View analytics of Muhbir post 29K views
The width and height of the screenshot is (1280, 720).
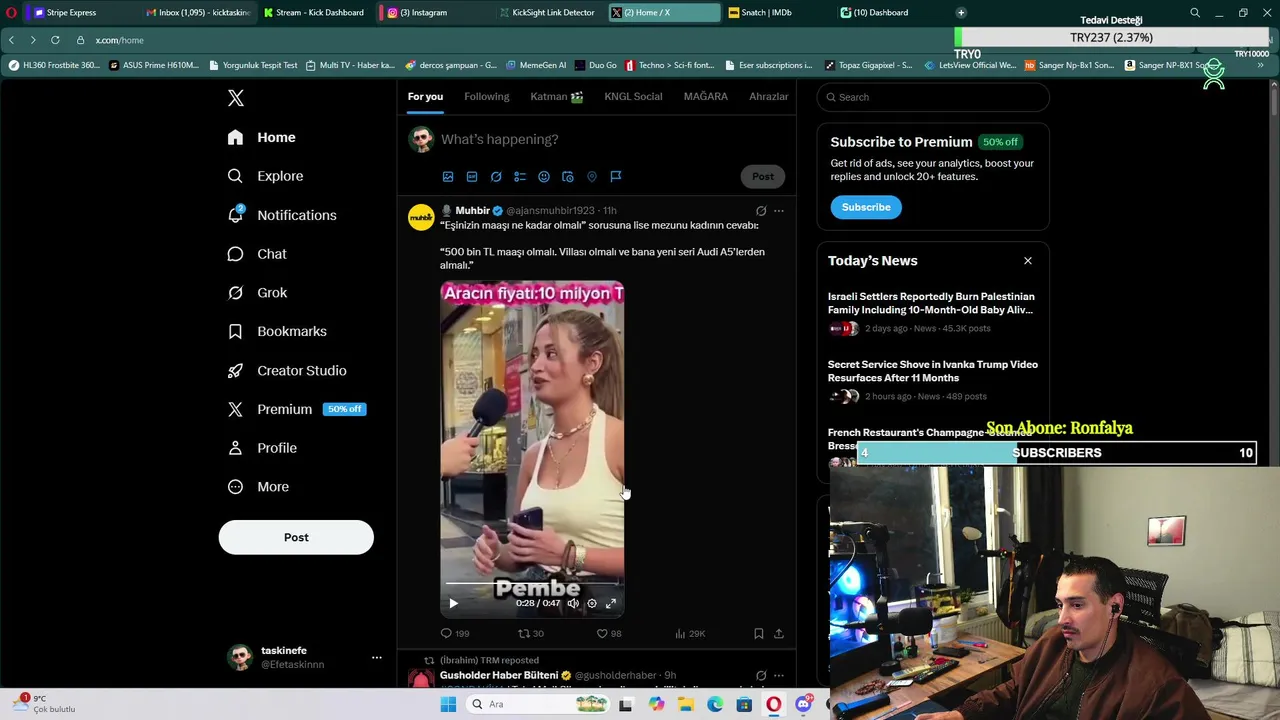(690, 633)
